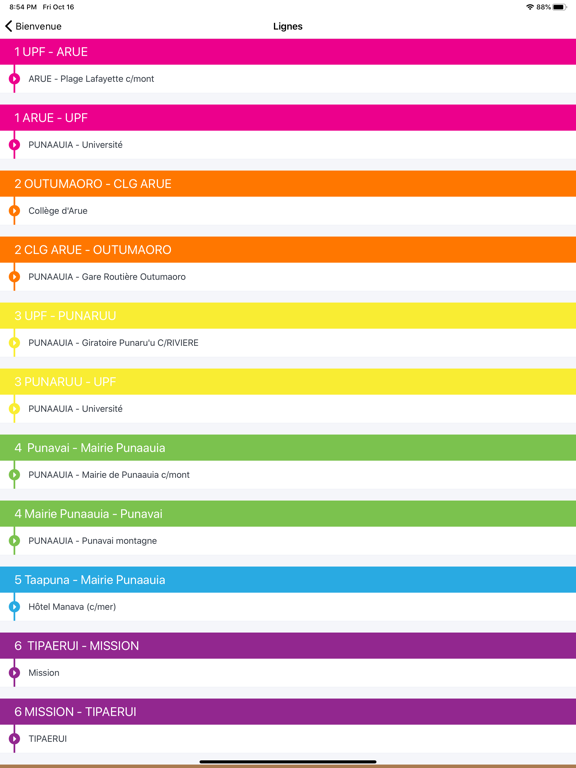Go back to Bienvenue screen
Screen dimensions: 576x768
(x=33, y=26)
